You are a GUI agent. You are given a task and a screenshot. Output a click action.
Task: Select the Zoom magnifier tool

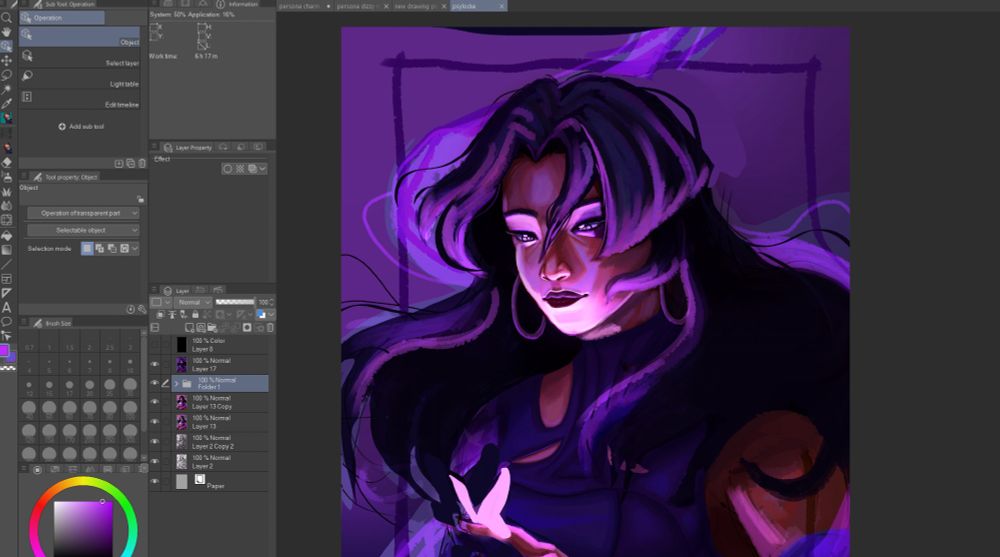[x=6, y=18]
